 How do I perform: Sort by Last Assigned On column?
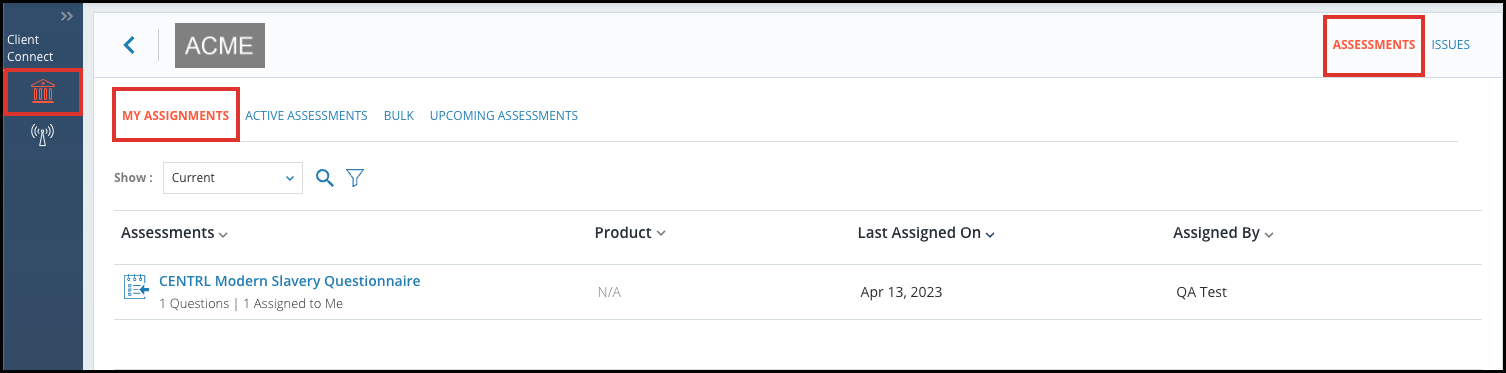[x=926, y=233]
